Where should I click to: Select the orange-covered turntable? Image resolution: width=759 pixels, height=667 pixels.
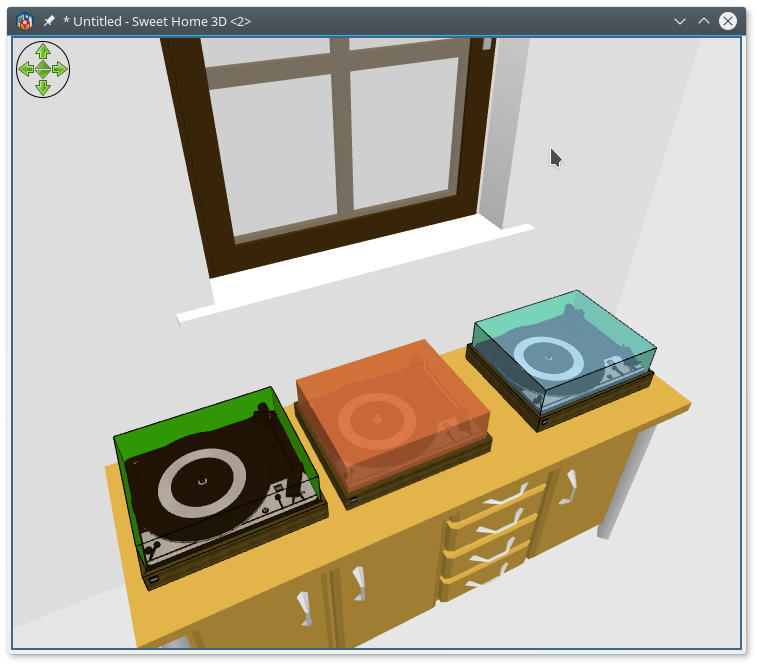tap(393, 423)
